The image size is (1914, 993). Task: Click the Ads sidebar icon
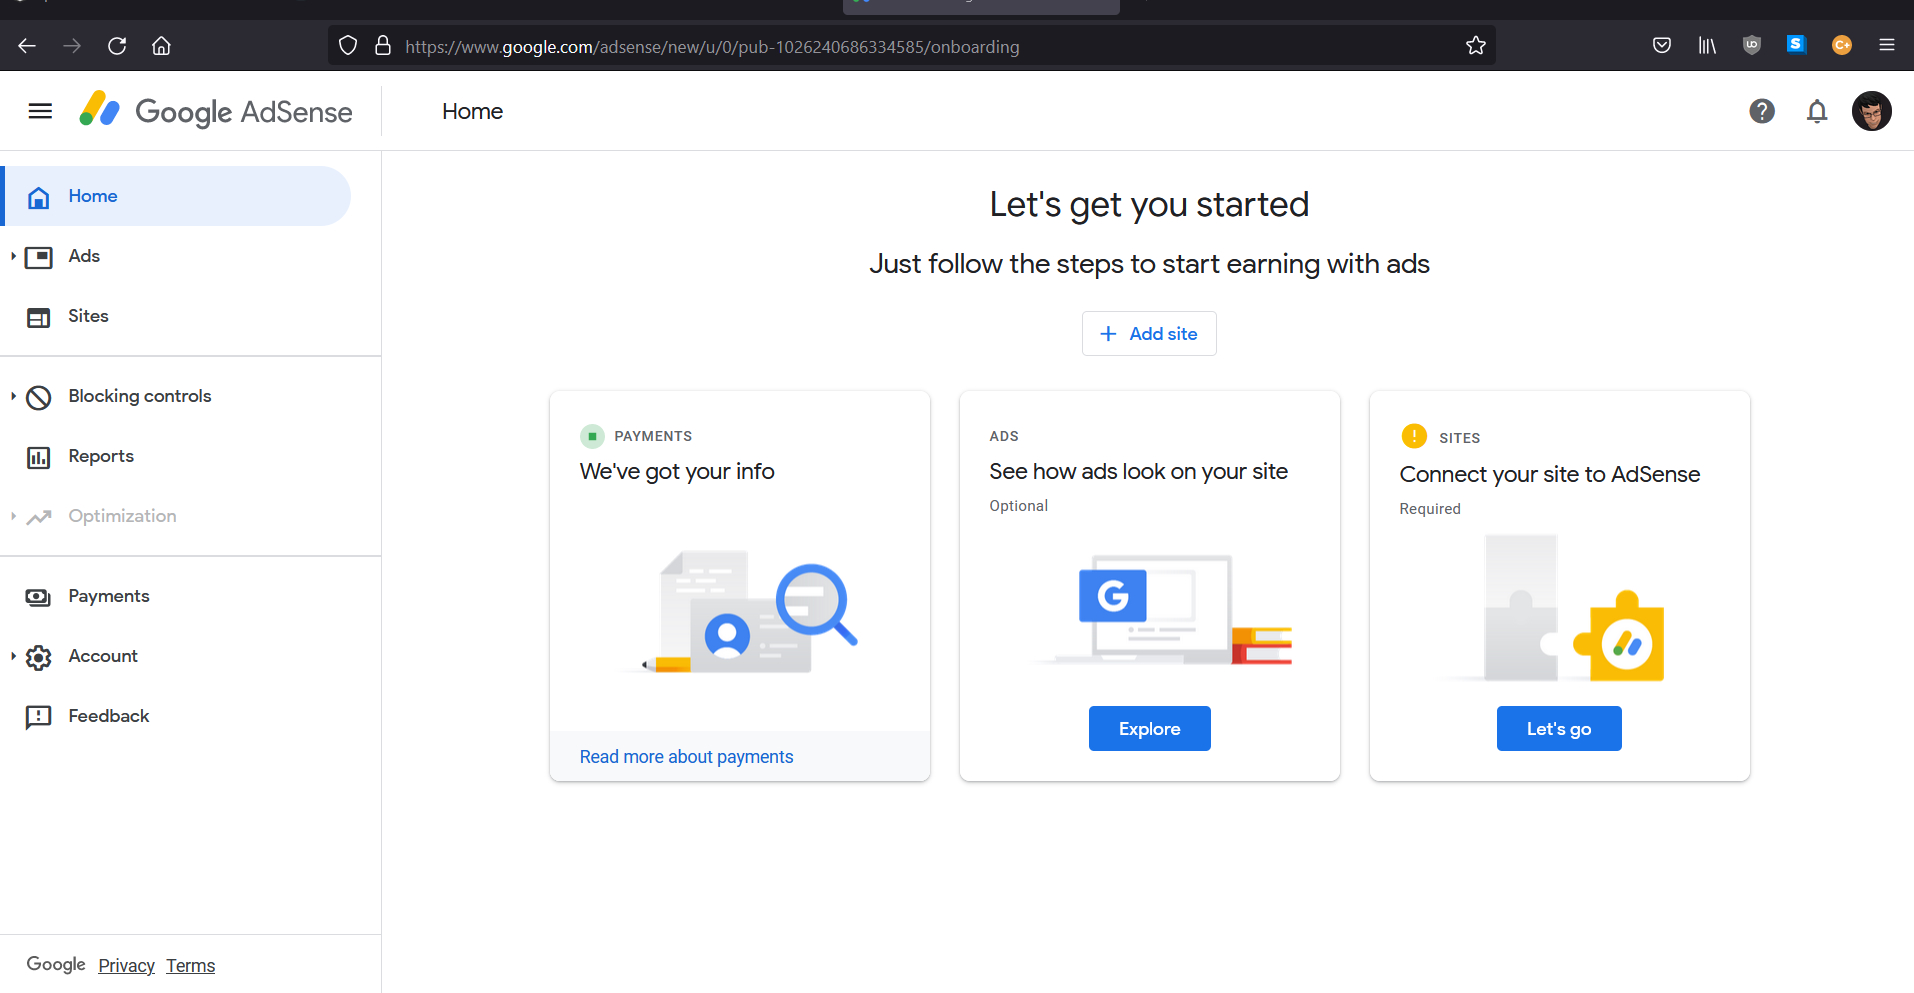[x=39, y=257]
